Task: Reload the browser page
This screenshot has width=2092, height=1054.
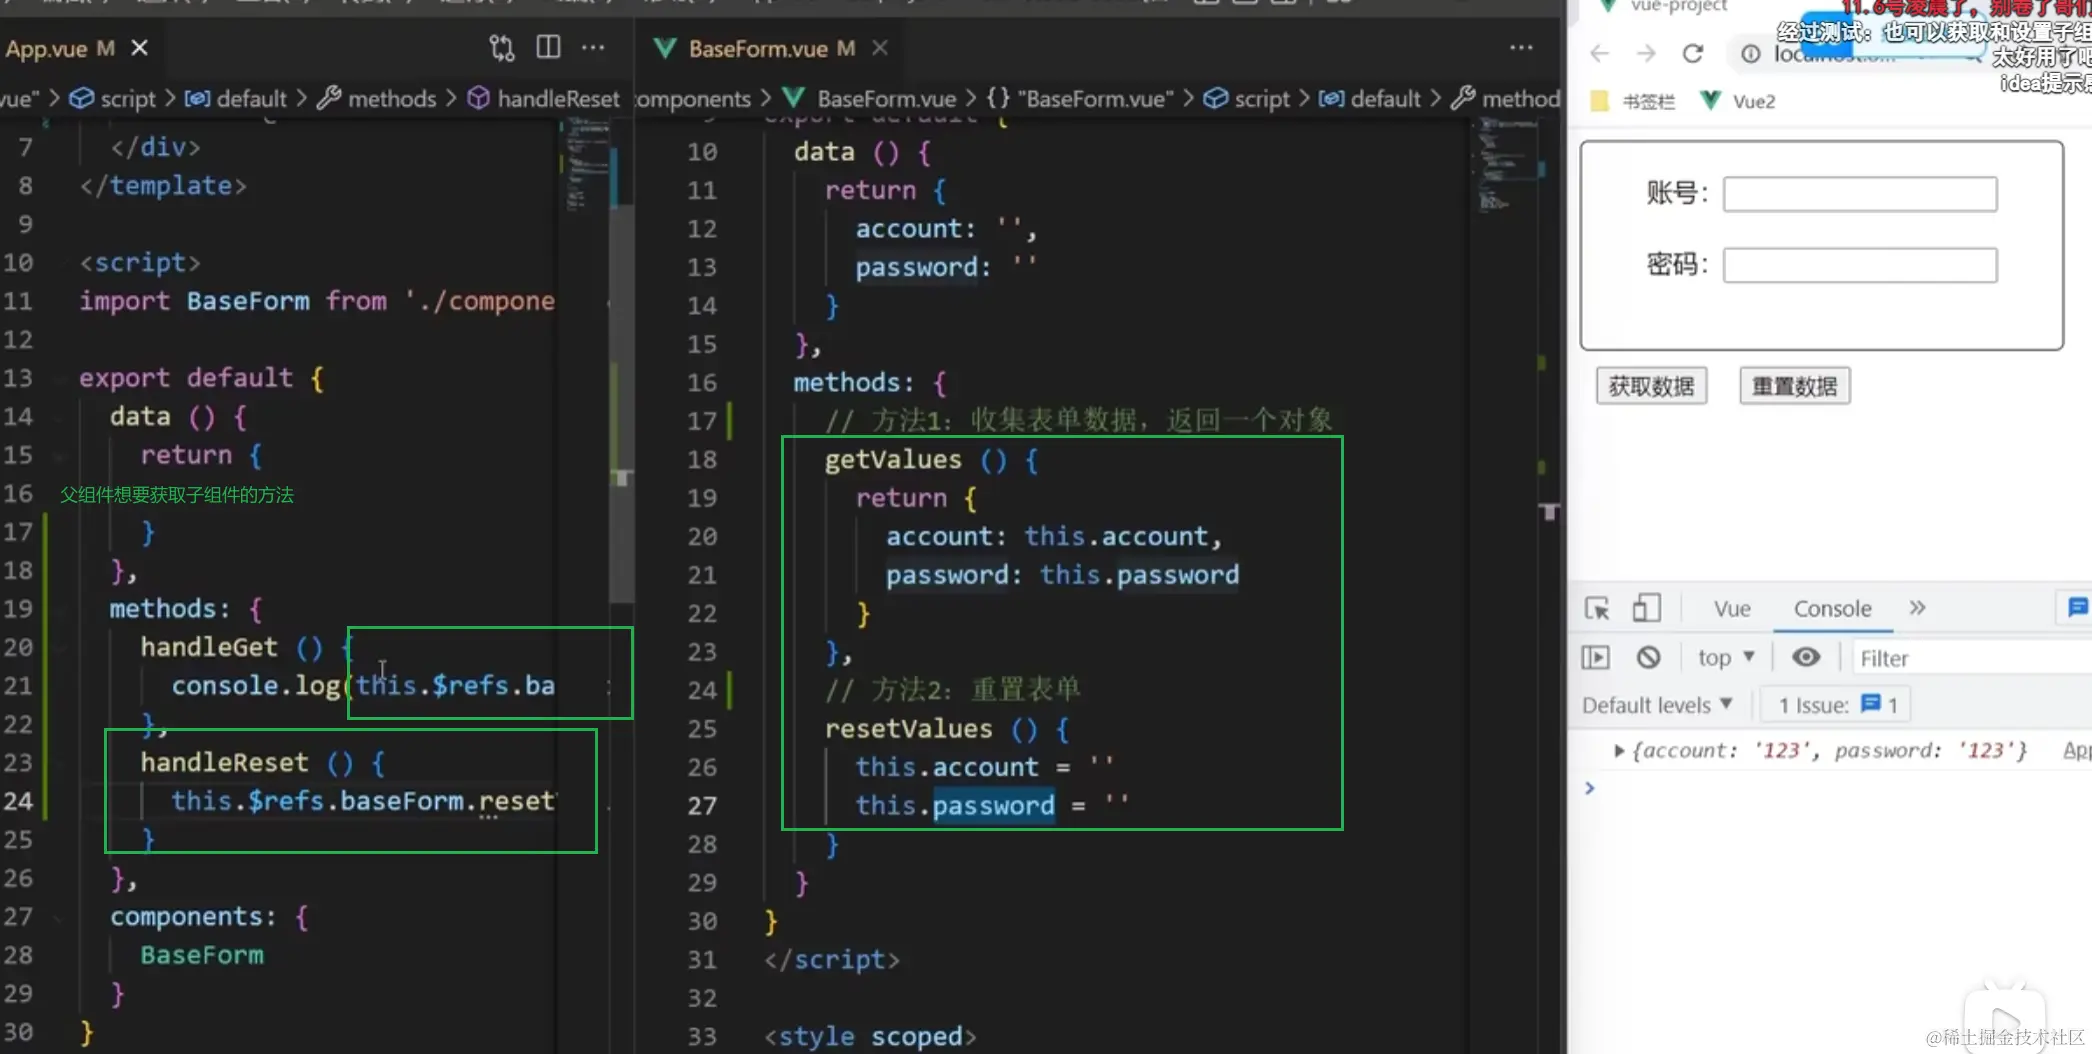Action: click(x=1692, y=53)
